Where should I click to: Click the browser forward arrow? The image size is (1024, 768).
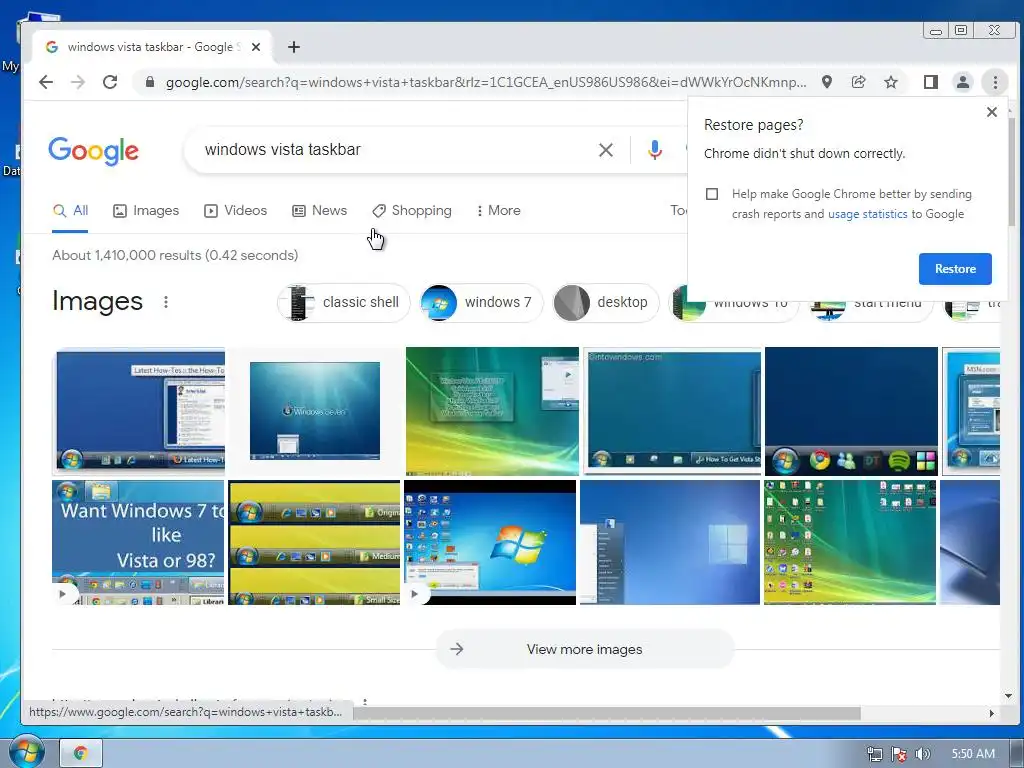[78, 82]
